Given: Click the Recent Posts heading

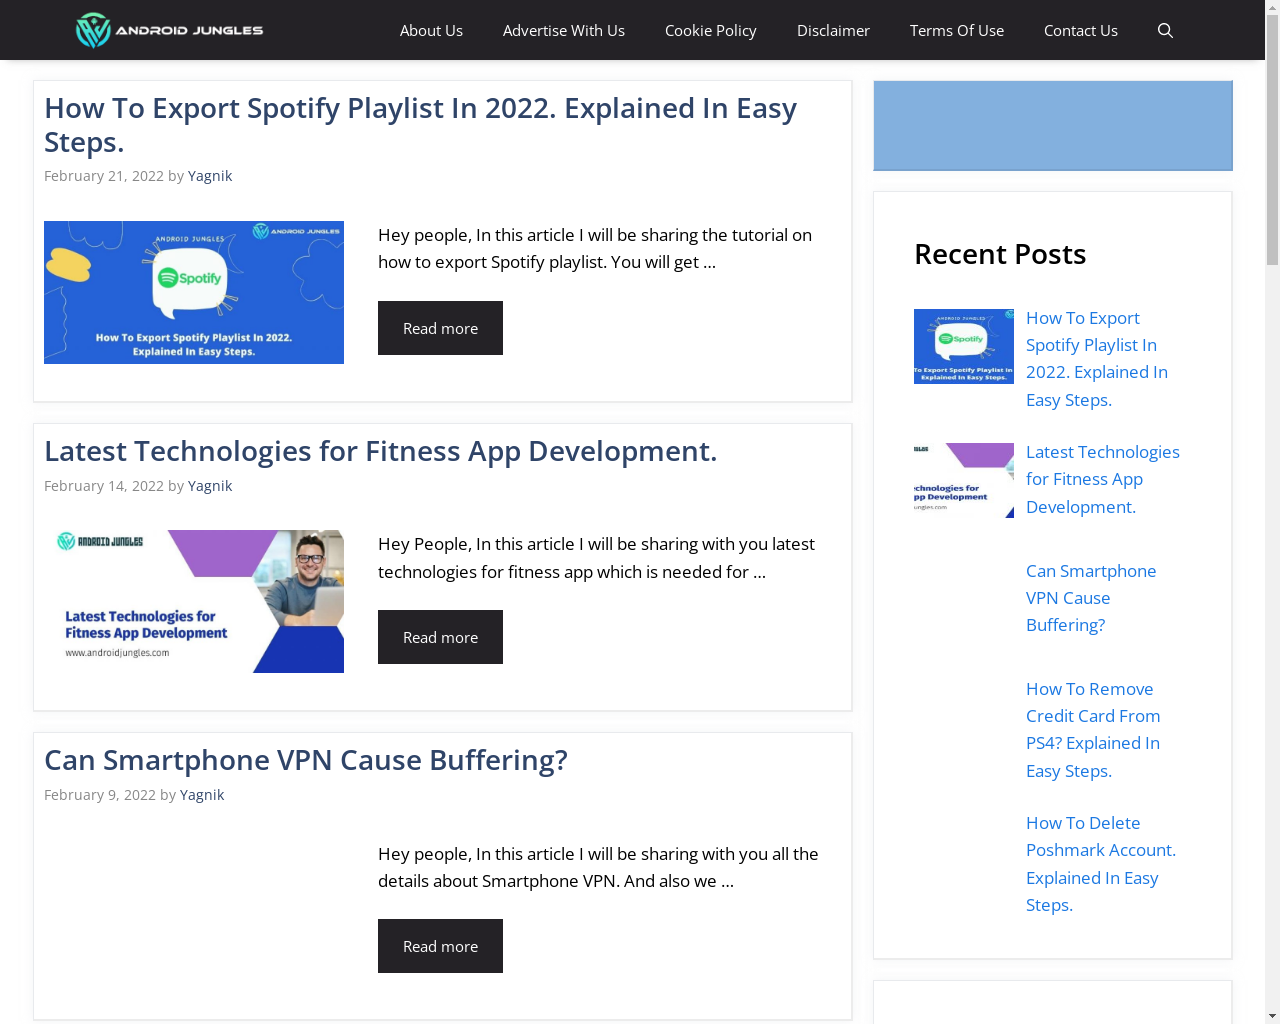Looking at the screenshot, I should pos(1000,254).
